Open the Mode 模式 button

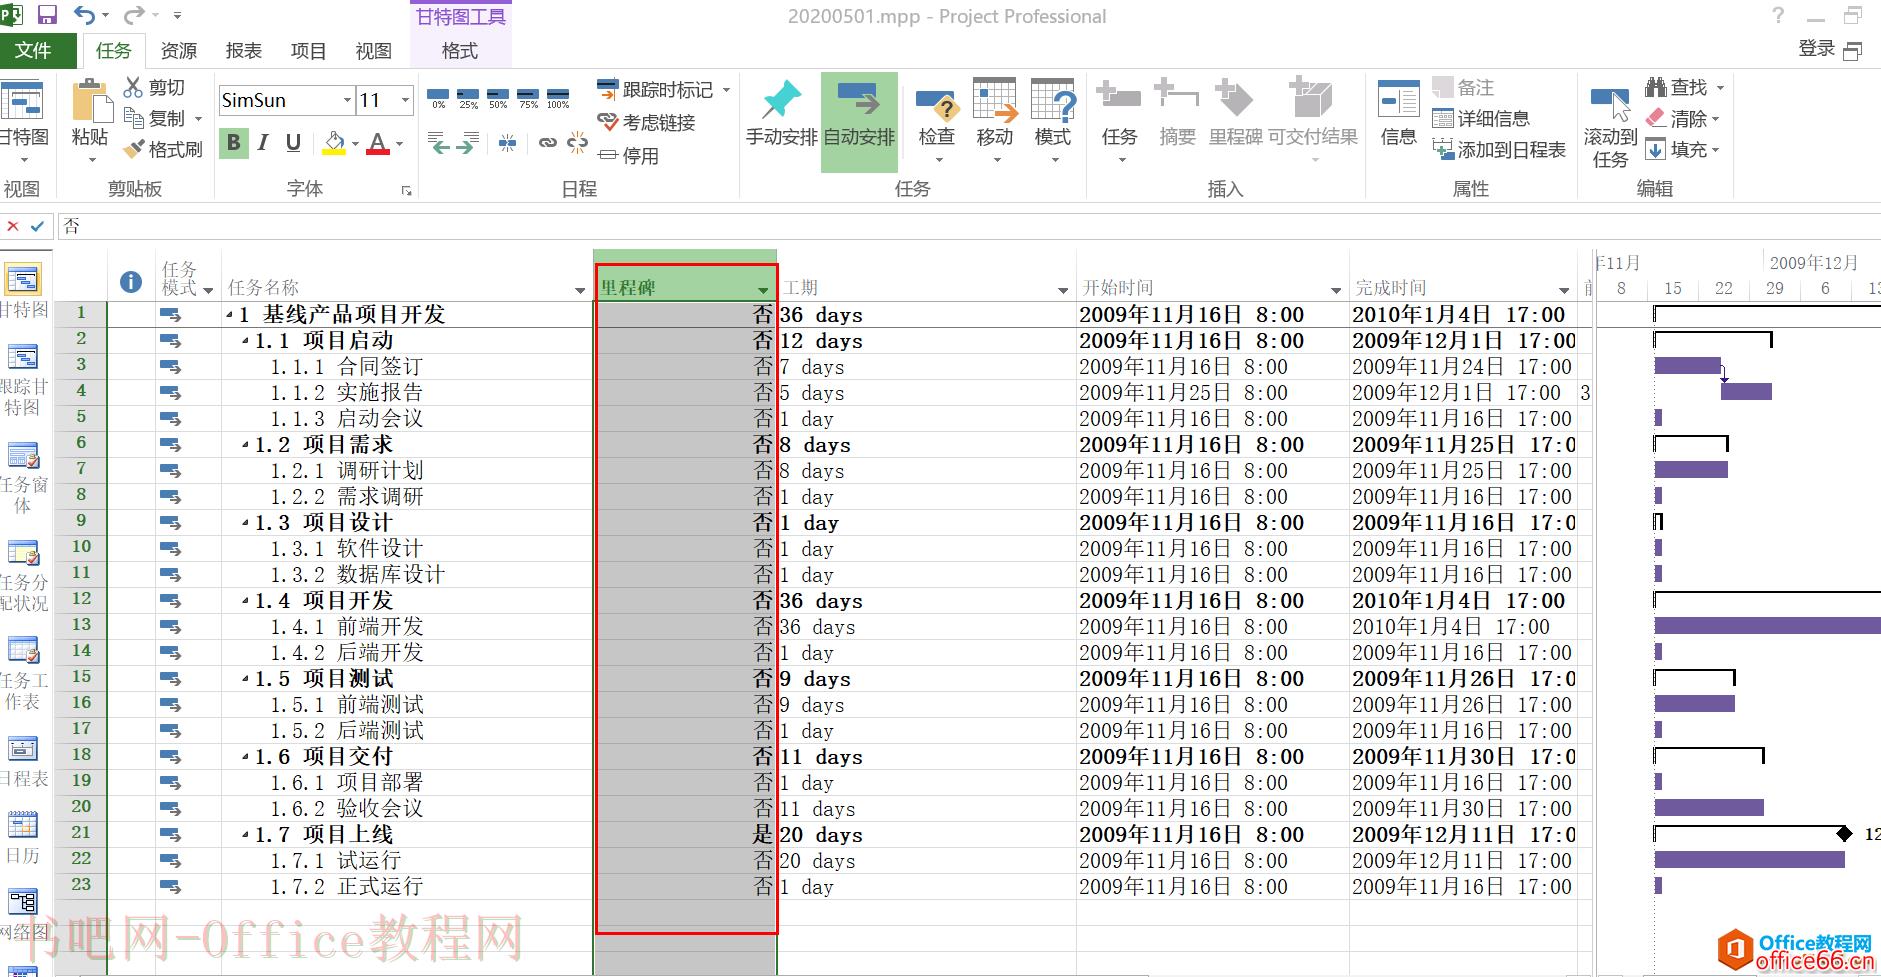click(x=1053, y=118)
